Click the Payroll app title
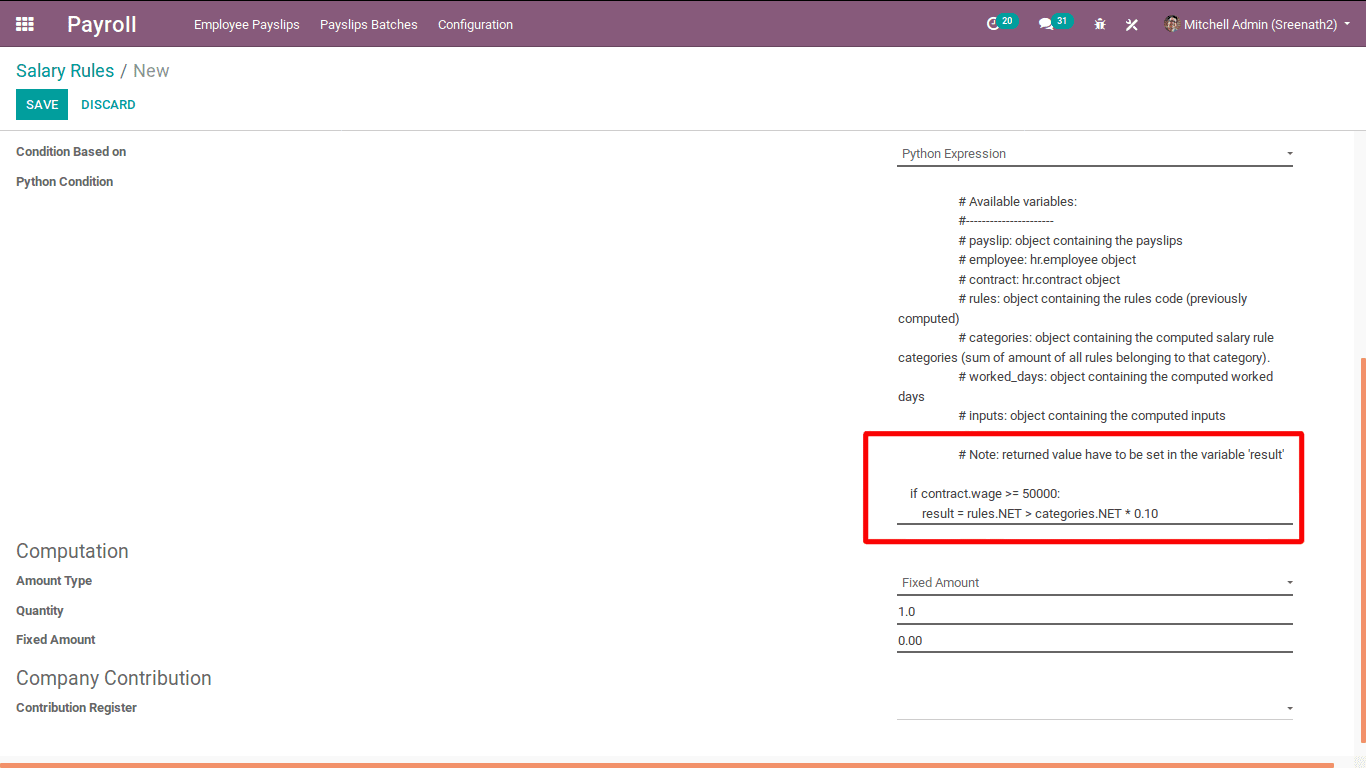This screenshot has height=768, width=1366. [x=102, y=24]
